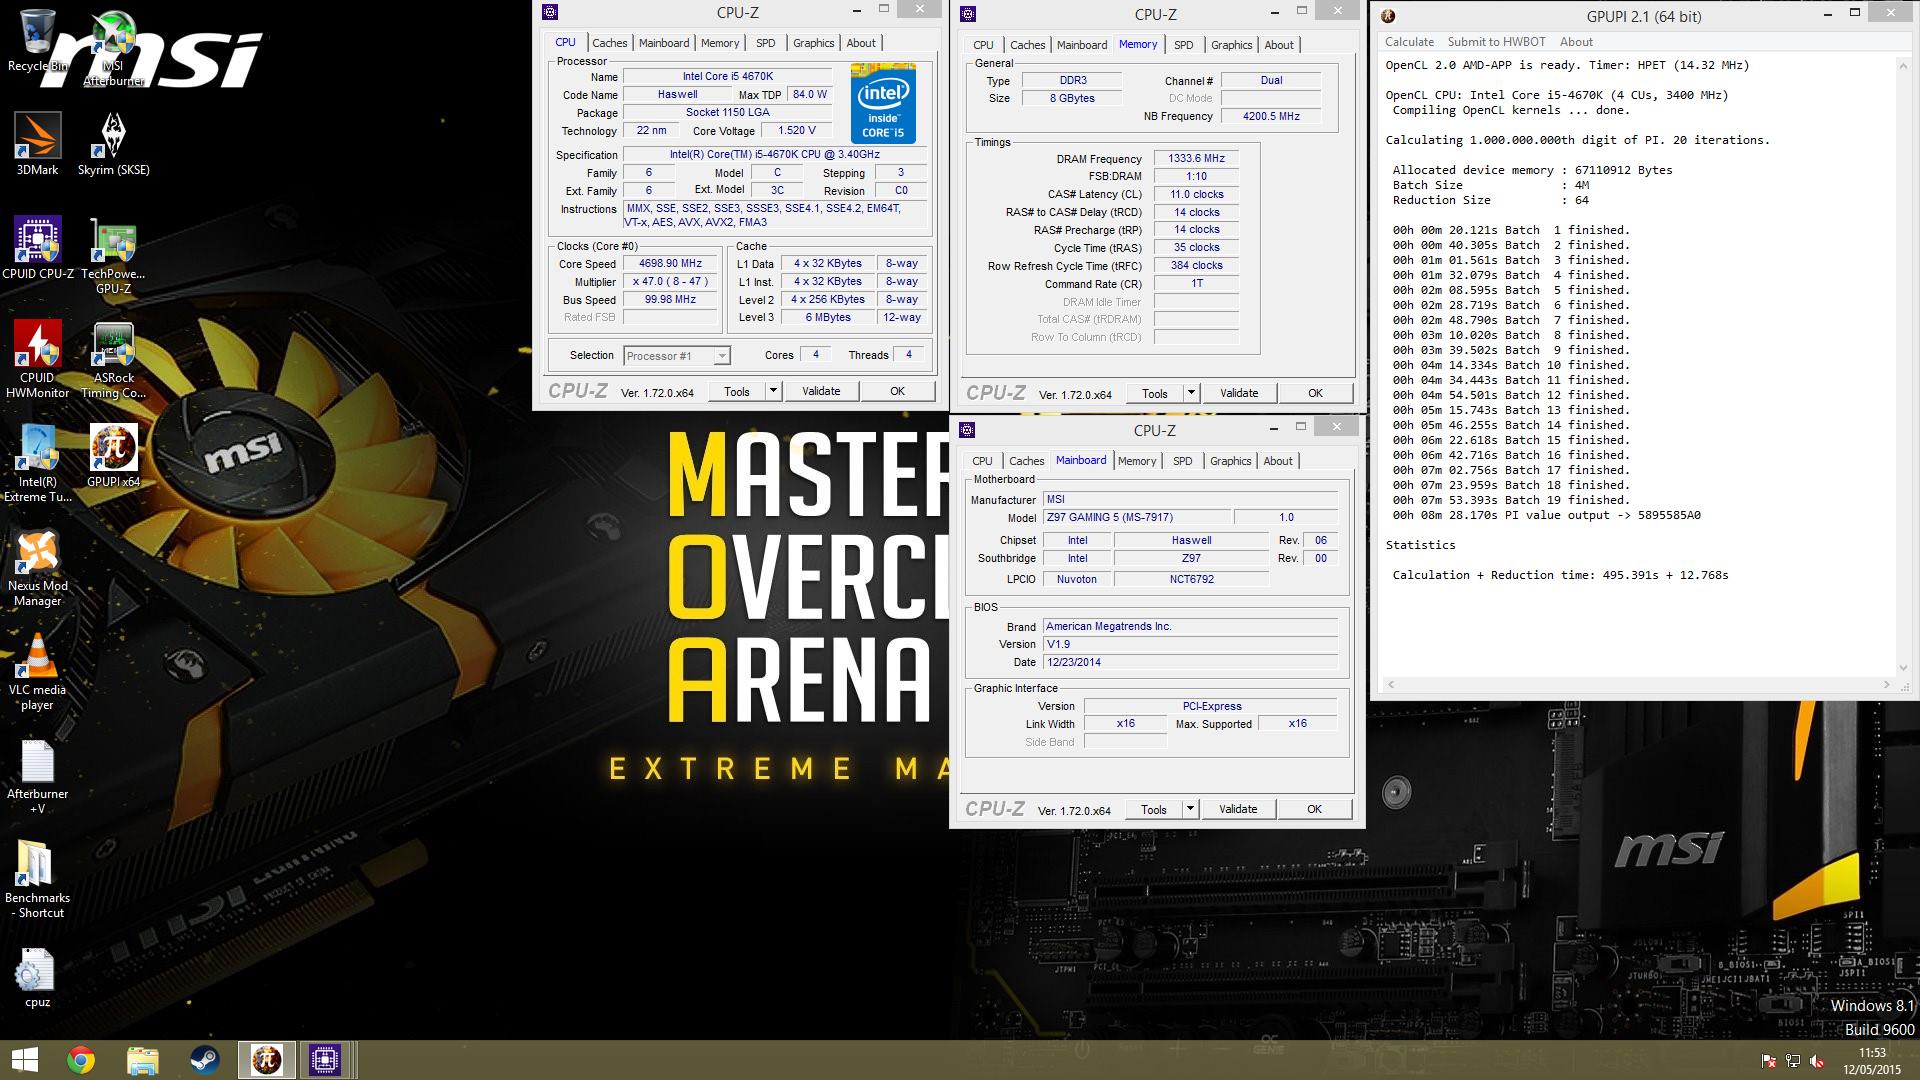Click the GPUPI window title icon
The image size is (1920, 1080).
pos(1388,15)
